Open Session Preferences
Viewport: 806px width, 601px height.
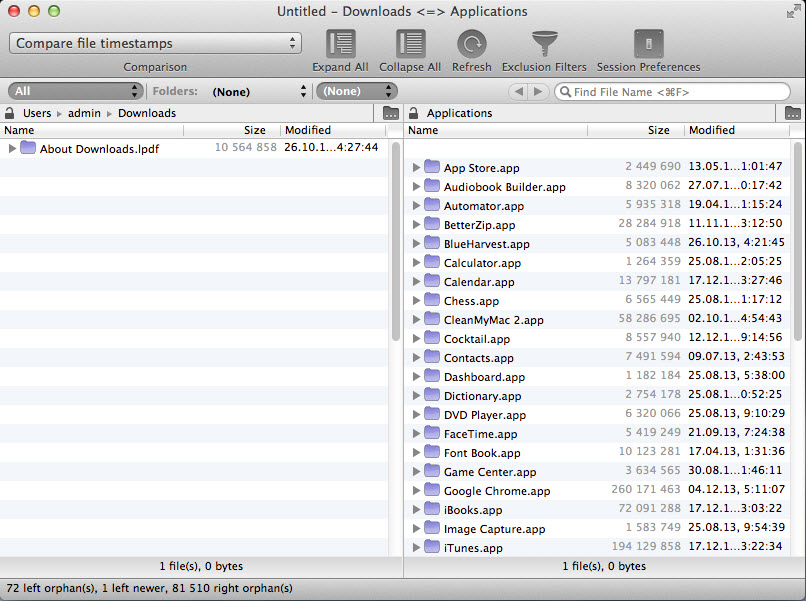(x=648, y=45)
